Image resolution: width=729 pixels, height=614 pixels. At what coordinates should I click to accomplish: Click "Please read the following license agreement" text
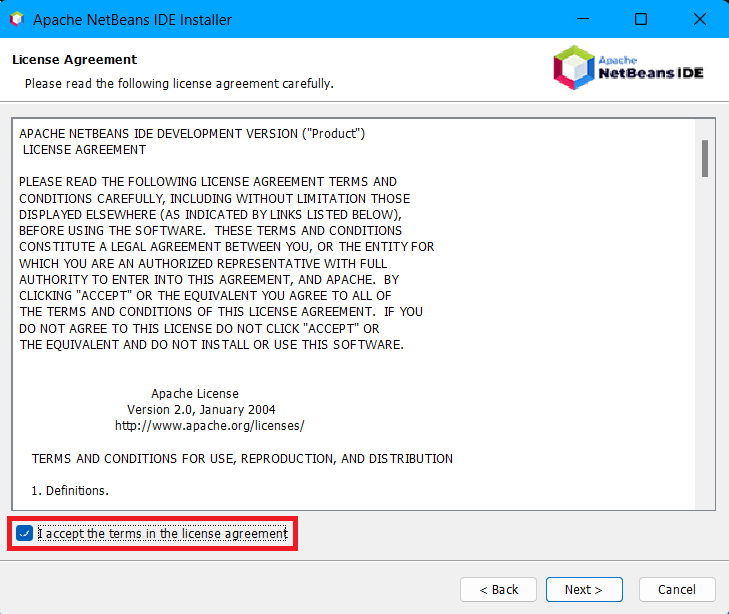click(179, 84)
